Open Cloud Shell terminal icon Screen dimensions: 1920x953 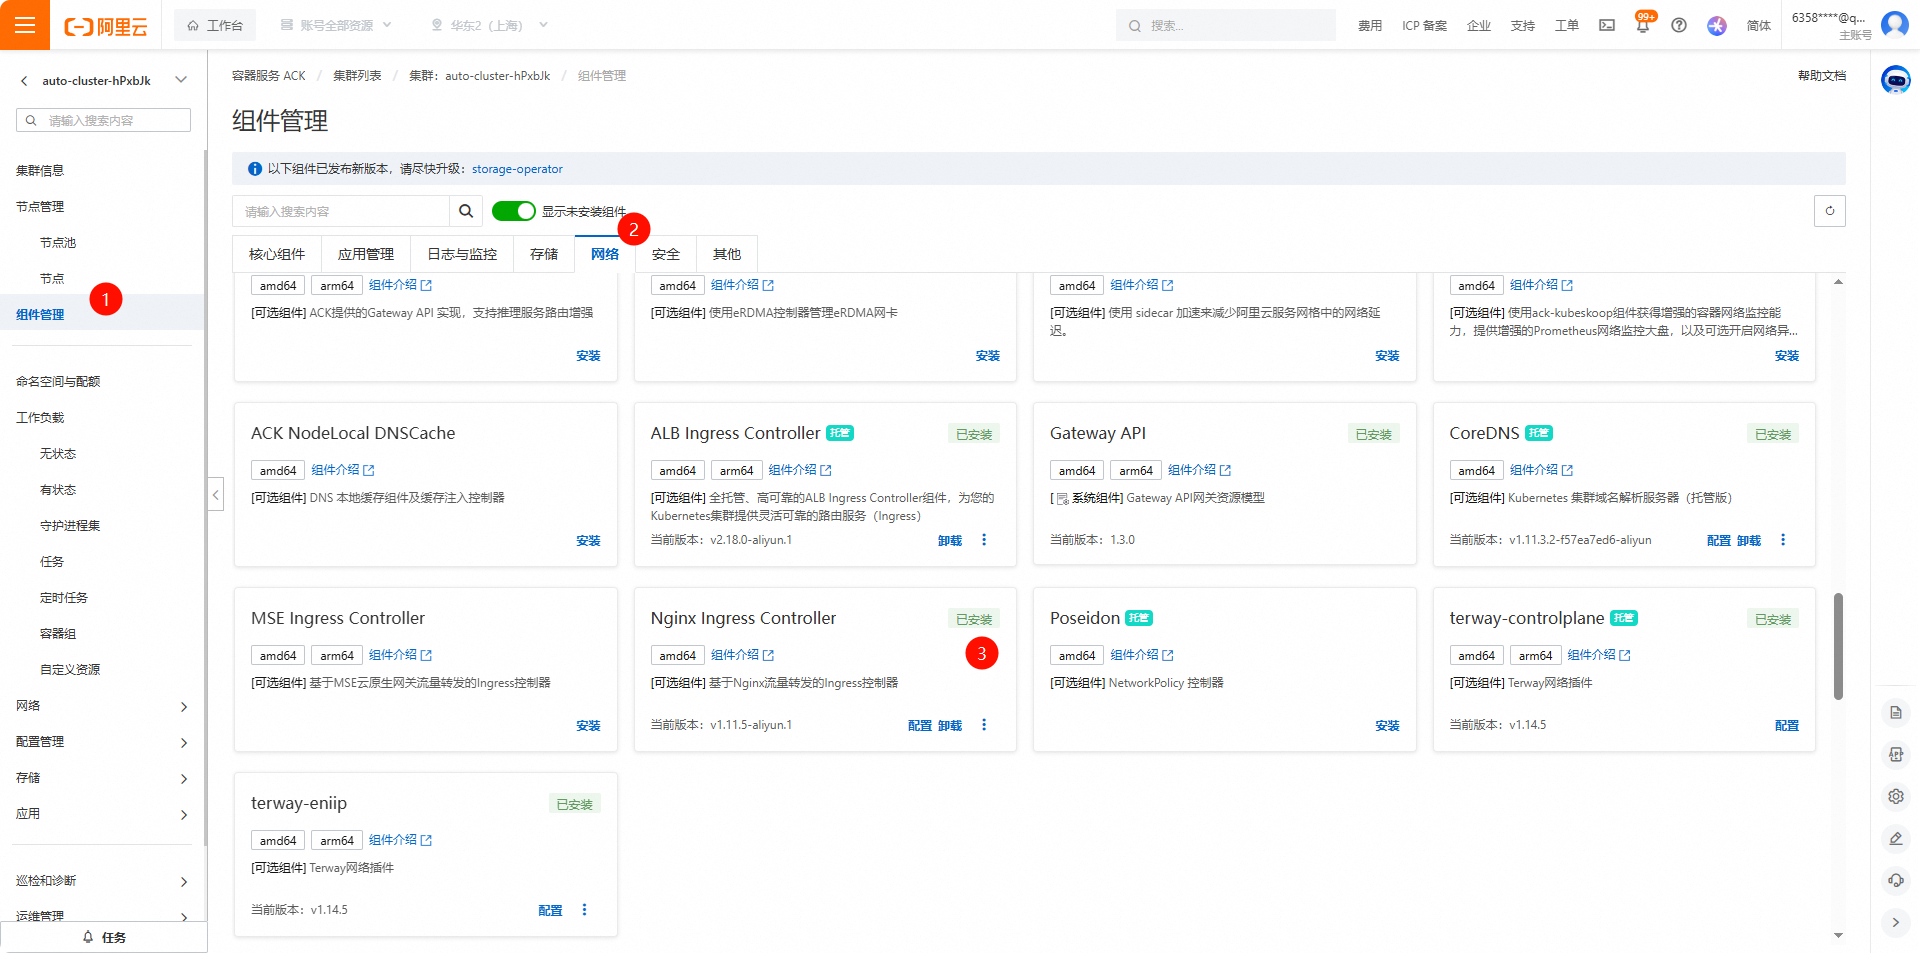pyautogui.click(x=1607, y=26)
